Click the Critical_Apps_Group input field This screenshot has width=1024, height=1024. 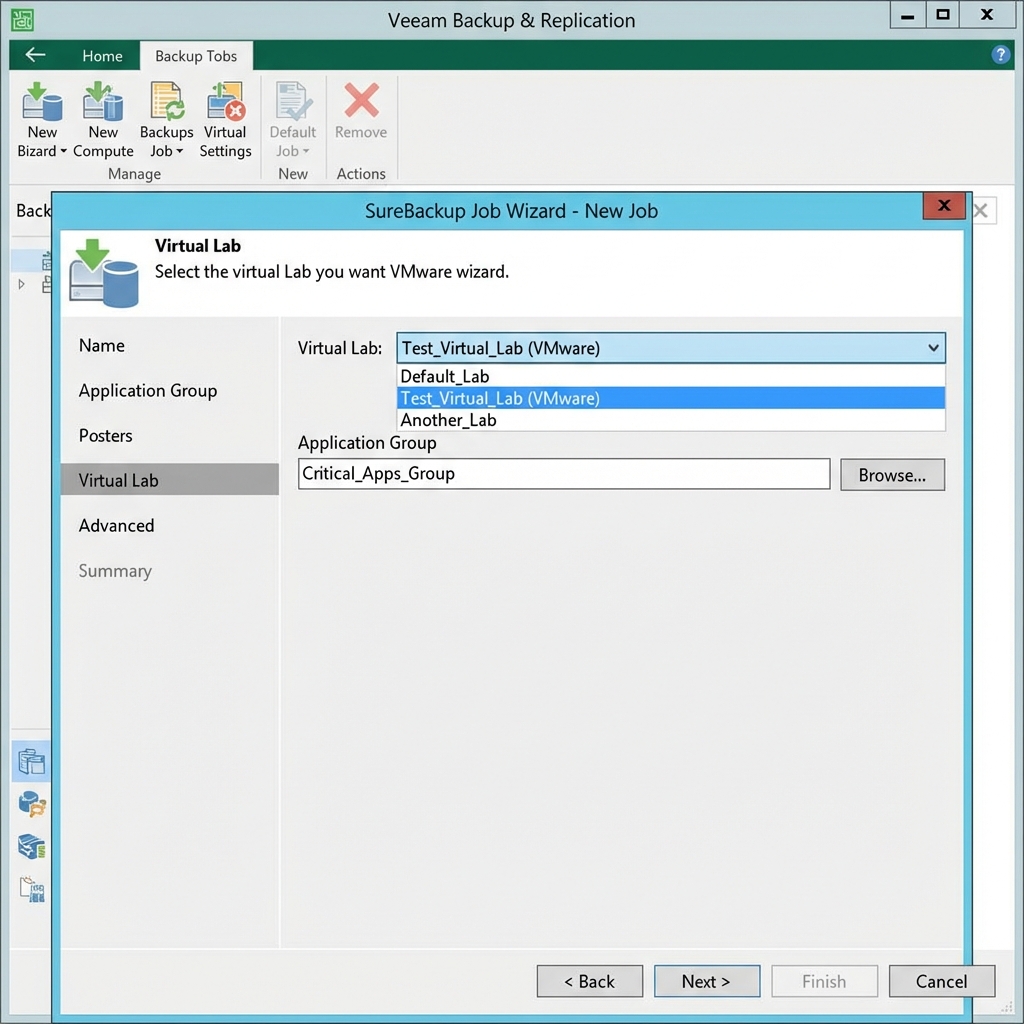(563, 474)
